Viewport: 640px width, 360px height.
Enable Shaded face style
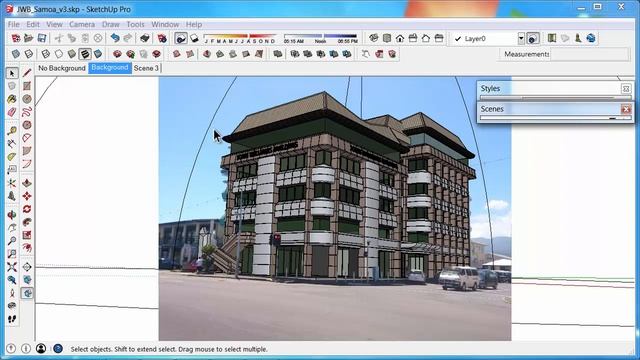[72, 54]
